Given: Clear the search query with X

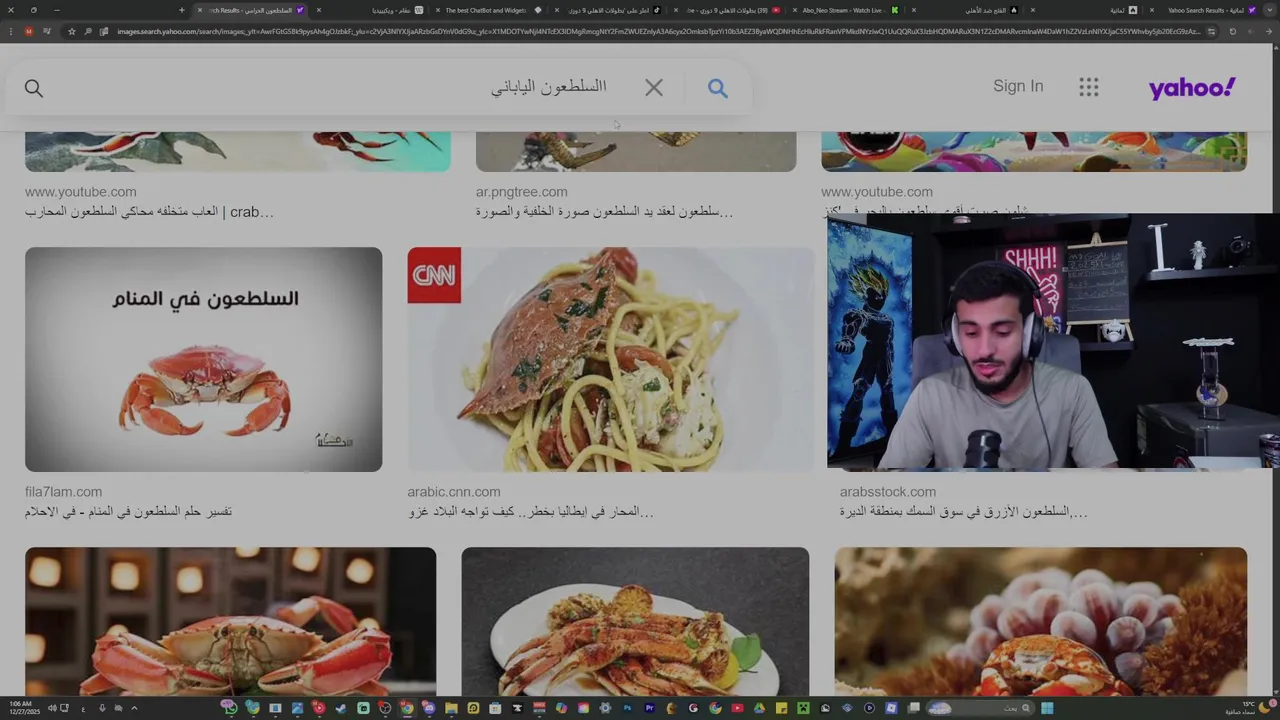Looking at the screenshot, I should (654, 88).
